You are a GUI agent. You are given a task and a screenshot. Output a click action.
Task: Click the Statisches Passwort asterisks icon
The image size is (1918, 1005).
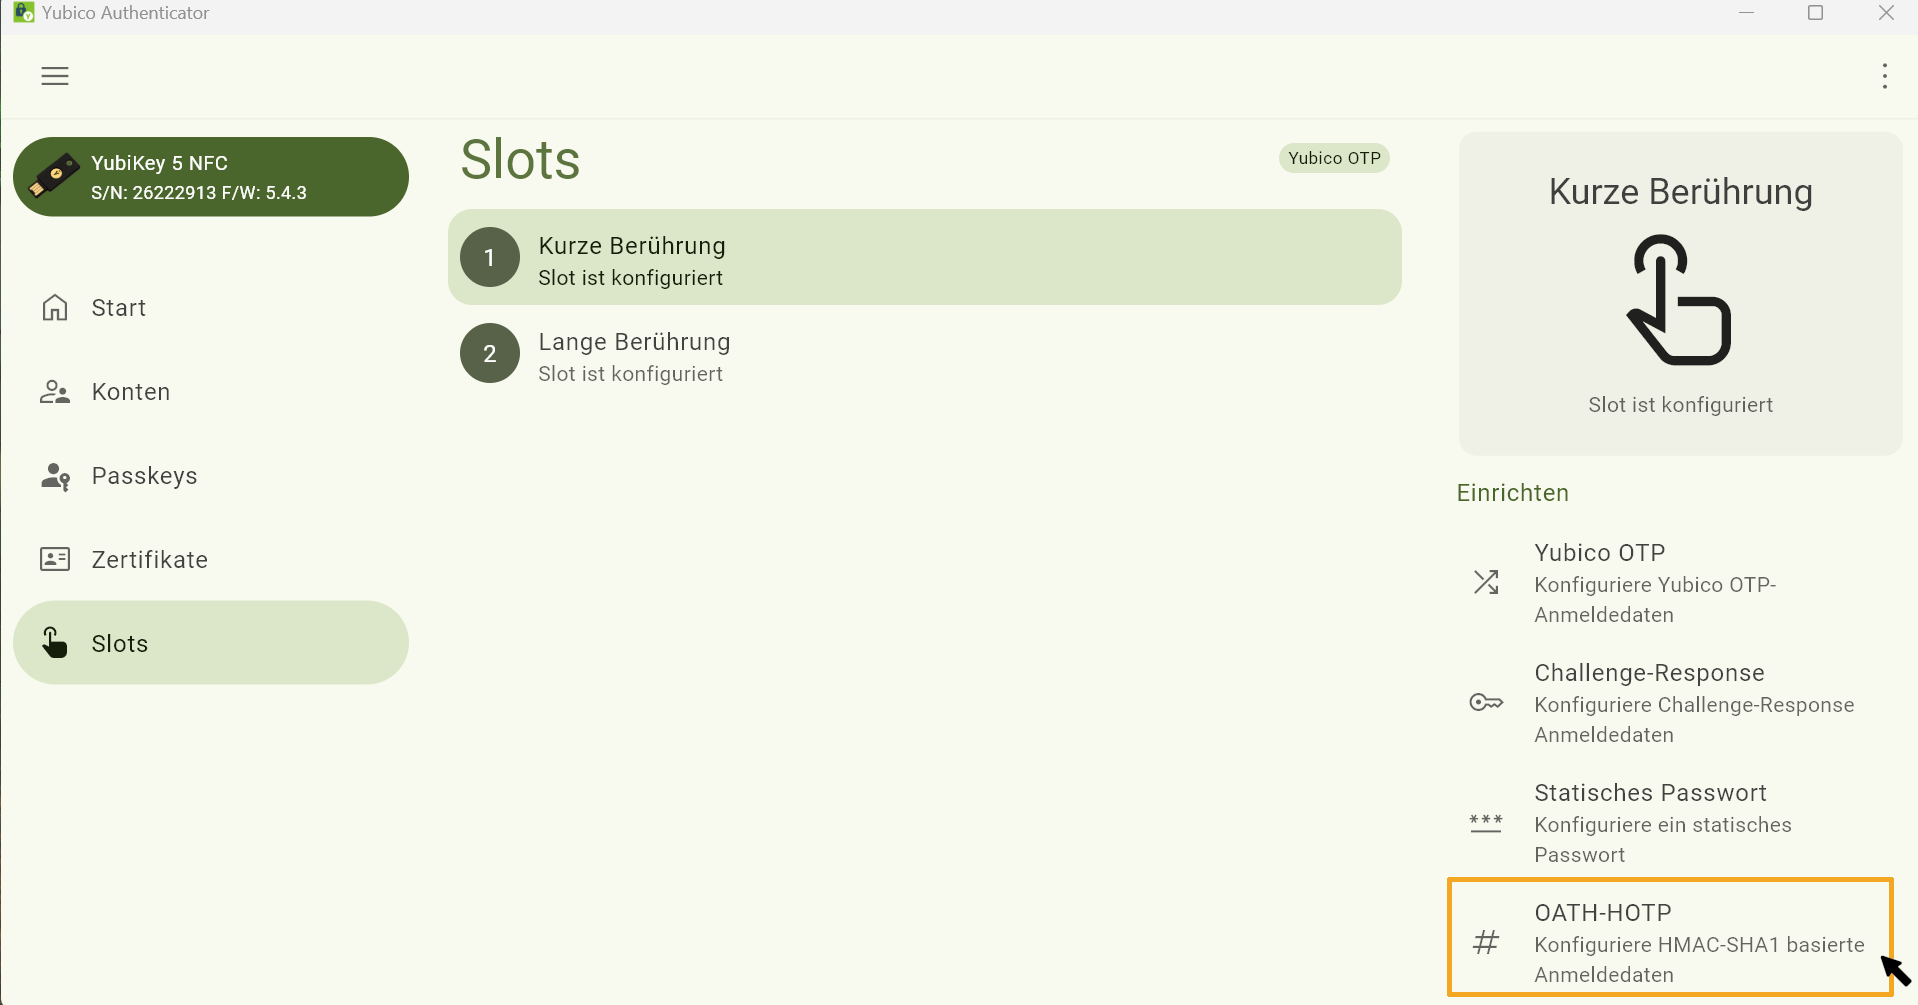coord(1486,822)
